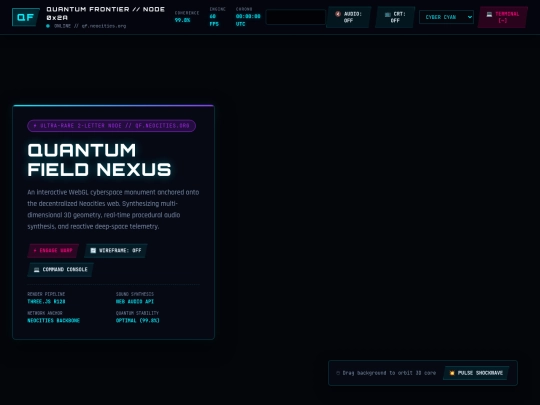Click the 'Quantum Frontier // Node 0x2A' title

click(x=105, y=13)
